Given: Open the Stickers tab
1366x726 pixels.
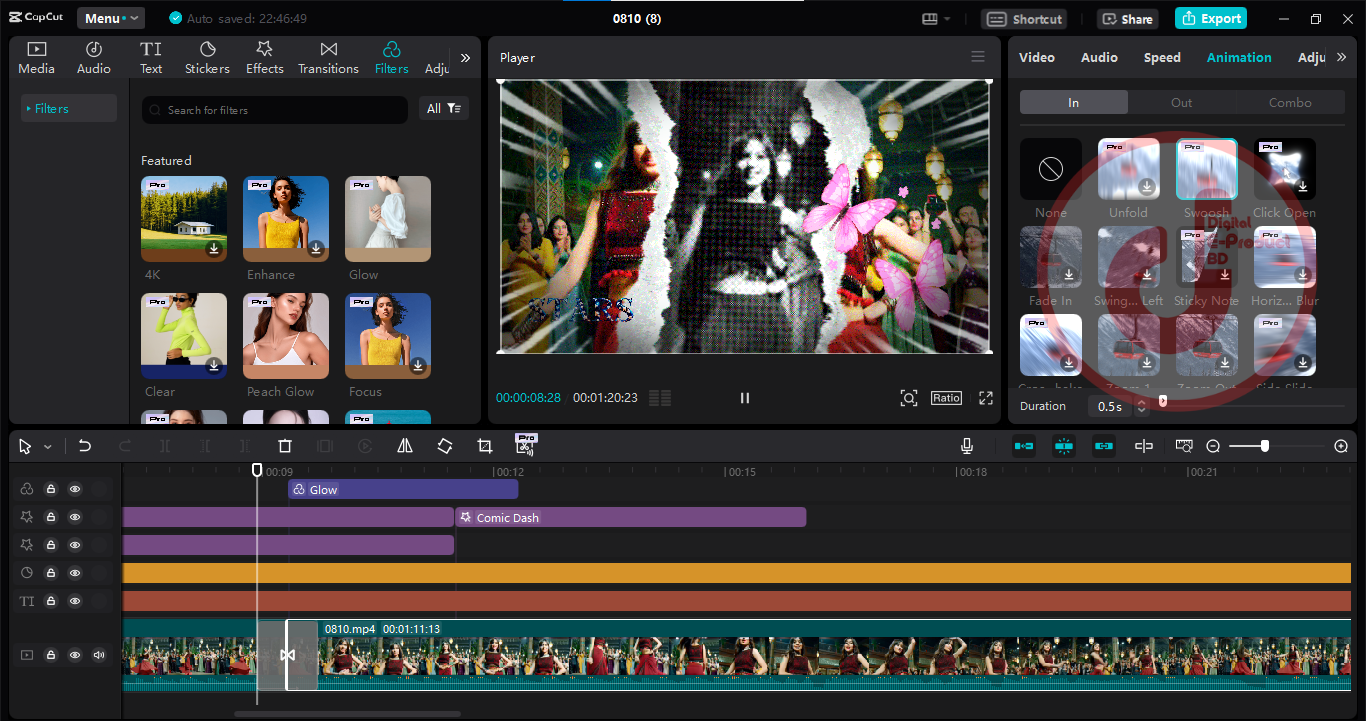Looking at the screenshot, I should [x=207, y=58].
